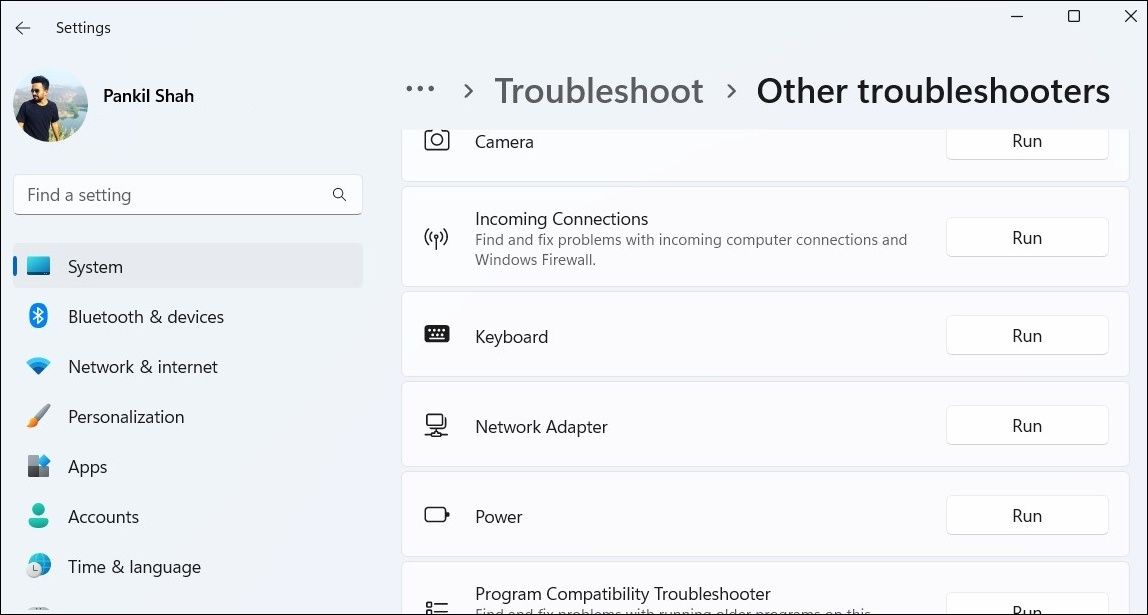Click the Program Compatibility Troubleshooter icon
The height and width of the screenshot is (615, 1148).
tap(437, 604)
